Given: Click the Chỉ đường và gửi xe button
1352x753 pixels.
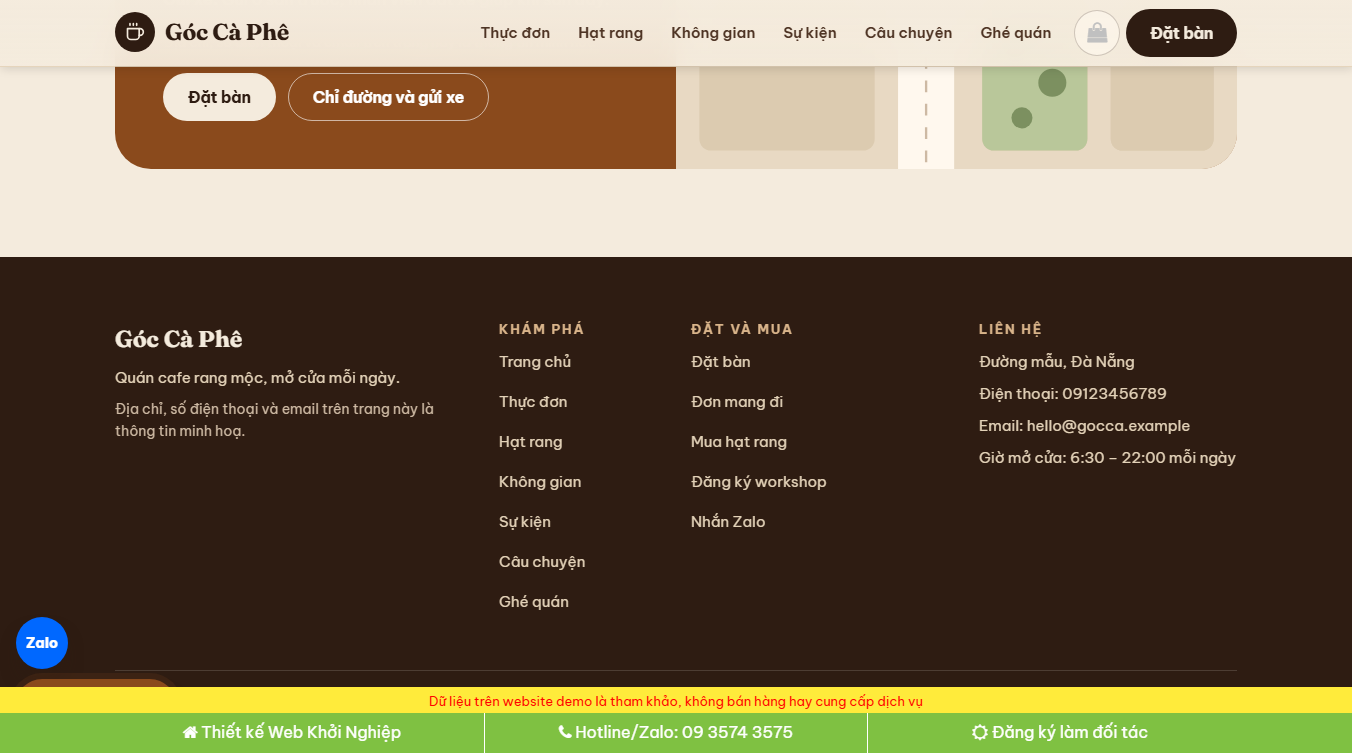Looking at the screenshot, I should point(388,97).
